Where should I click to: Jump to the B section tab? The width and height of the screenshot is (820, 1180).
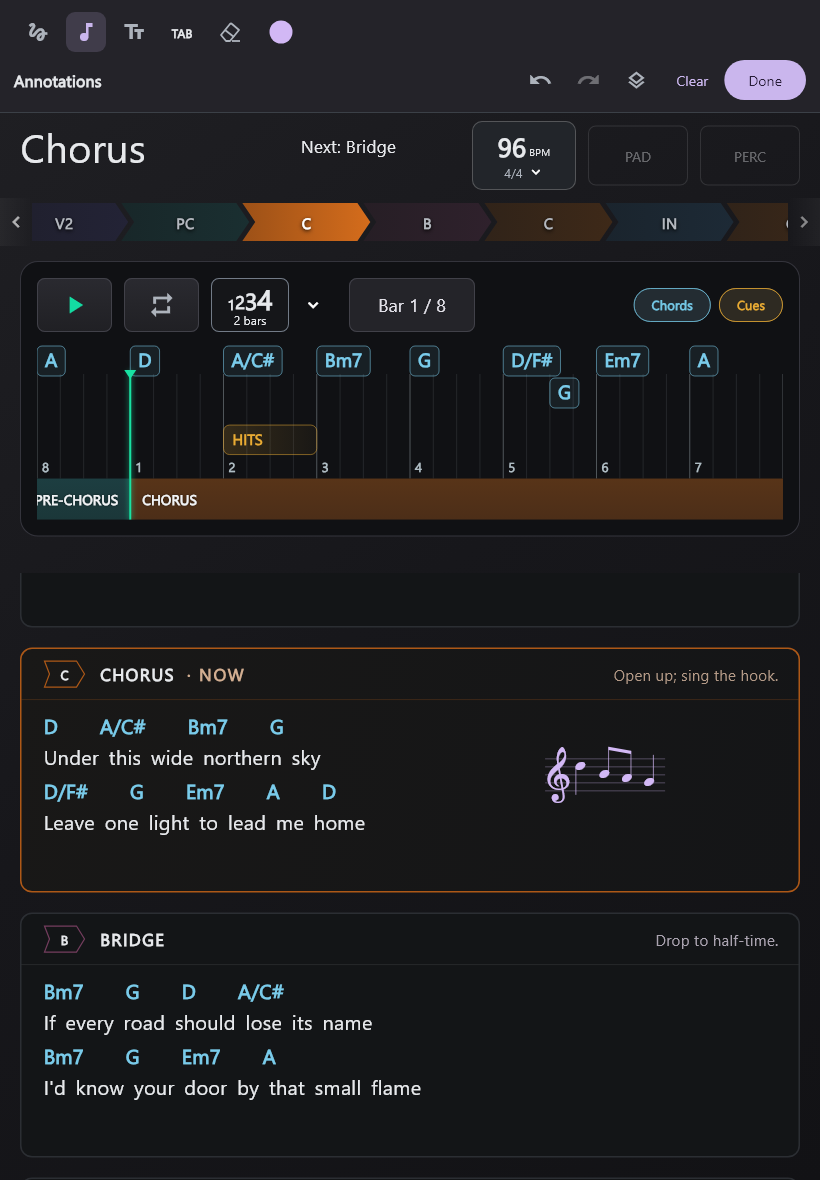[x=427, y=223]
